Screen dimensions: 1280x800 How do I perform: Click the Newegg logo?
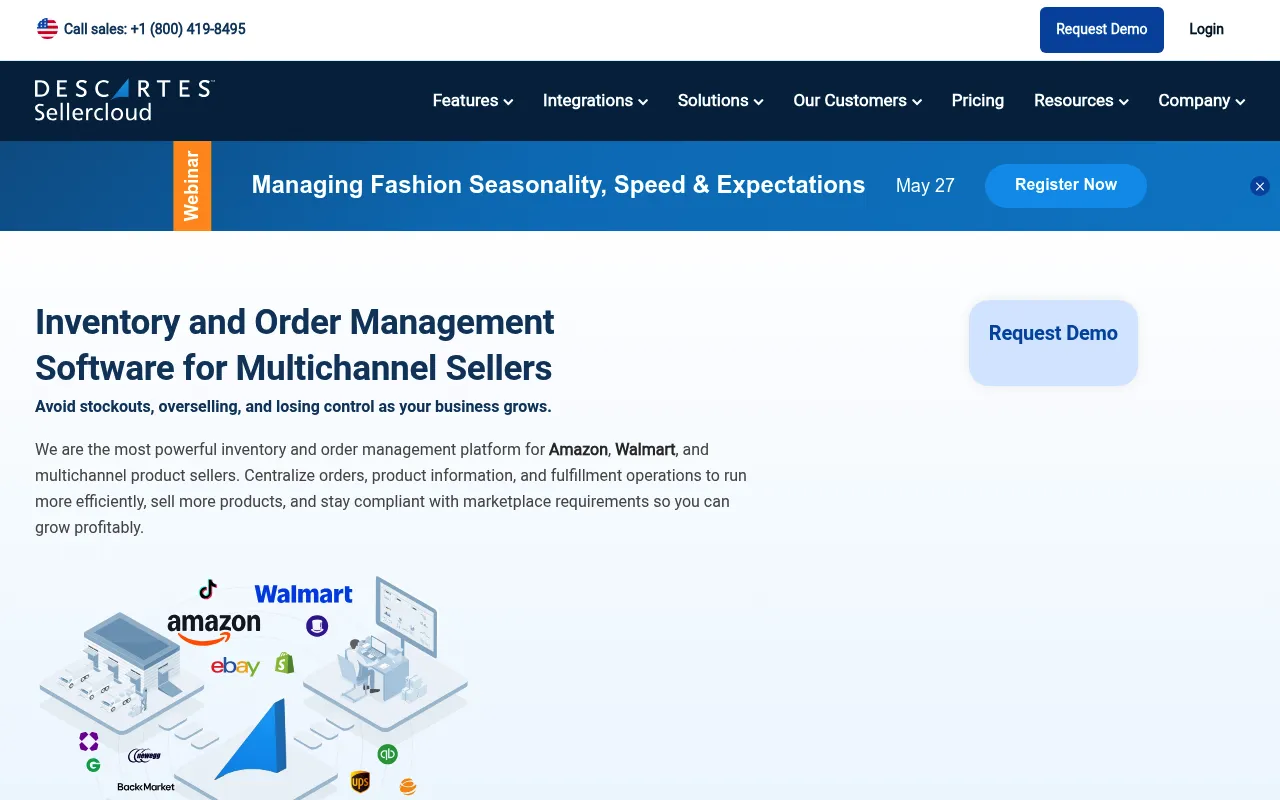(x=144, y=755)
